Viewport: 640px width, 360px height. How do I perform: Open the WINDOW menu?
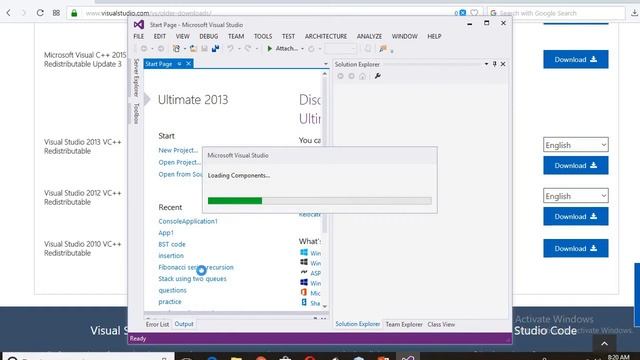tap(404, 36)
